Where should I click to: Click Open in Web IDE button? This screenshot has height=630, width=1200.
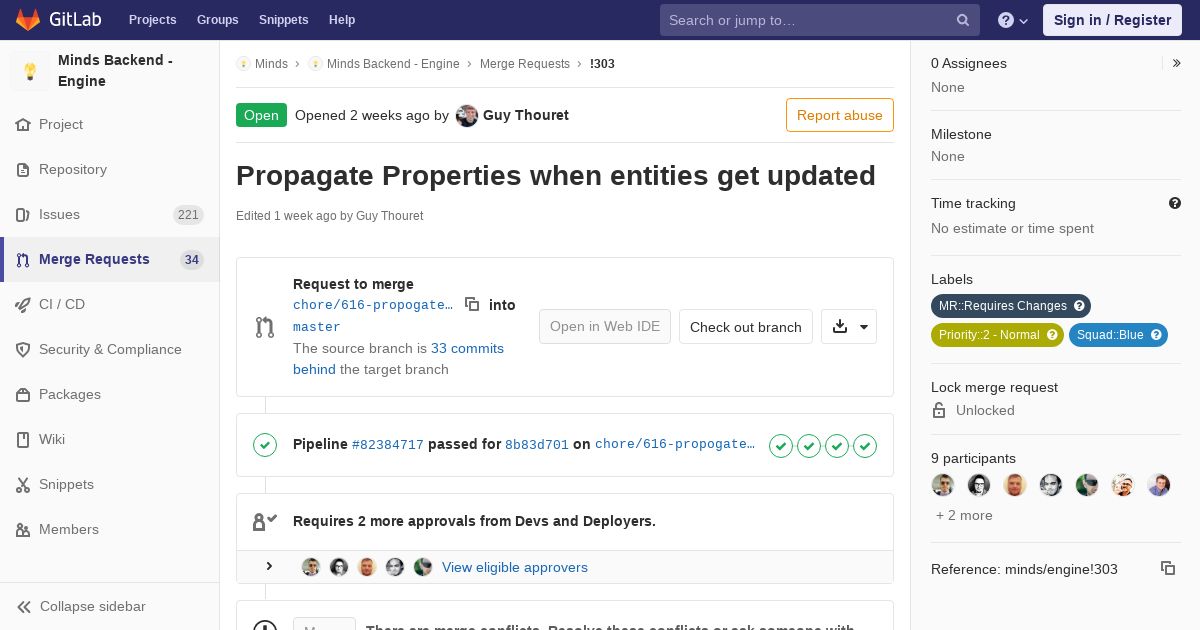click(605, 327)
